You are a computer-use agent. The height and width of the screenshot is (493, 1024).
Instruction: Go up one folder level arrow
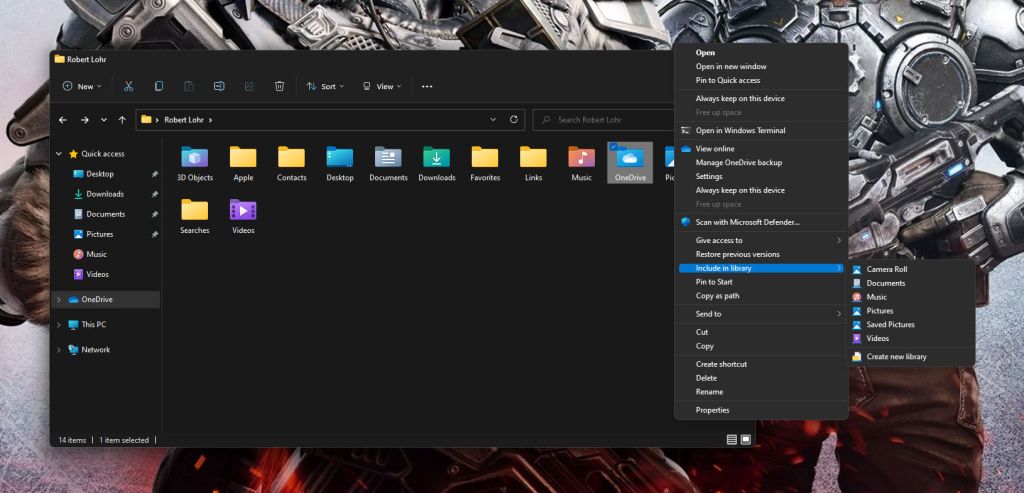[122, 120]
